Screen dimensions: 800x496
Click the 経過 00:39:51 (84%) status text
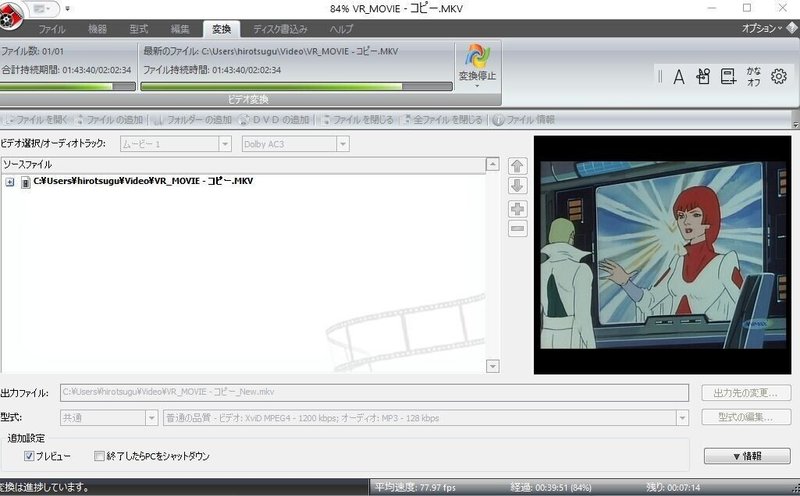click(551, 487)
